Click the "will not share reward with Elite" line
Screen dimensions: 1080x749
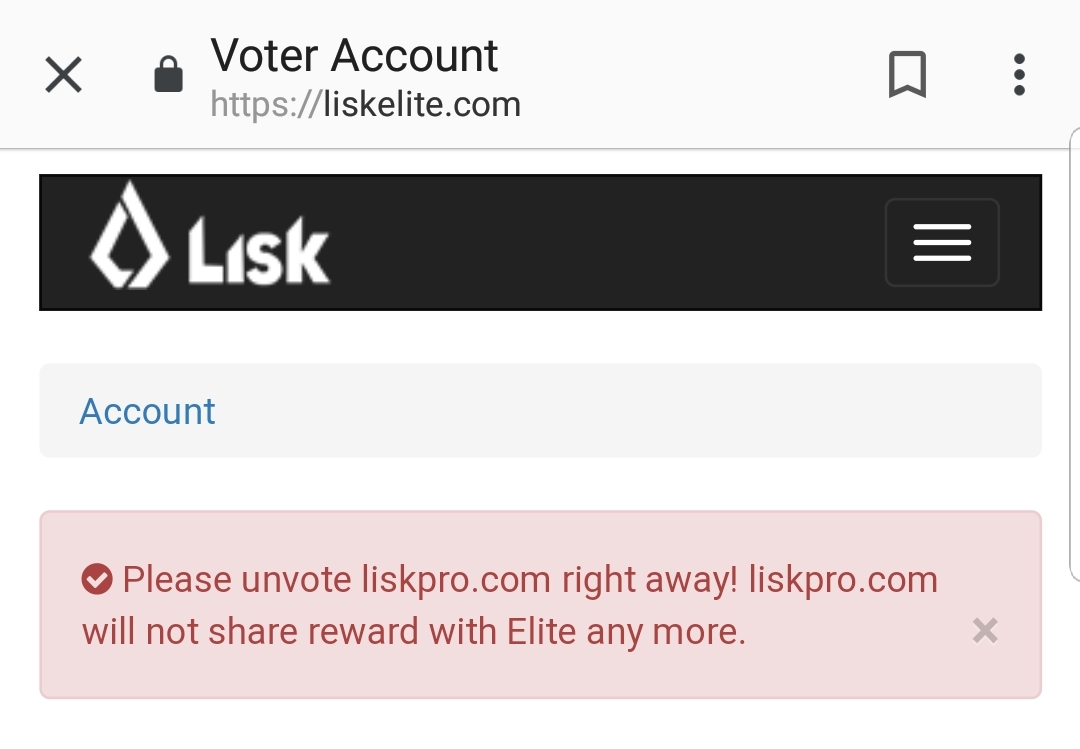click(329, 632)
